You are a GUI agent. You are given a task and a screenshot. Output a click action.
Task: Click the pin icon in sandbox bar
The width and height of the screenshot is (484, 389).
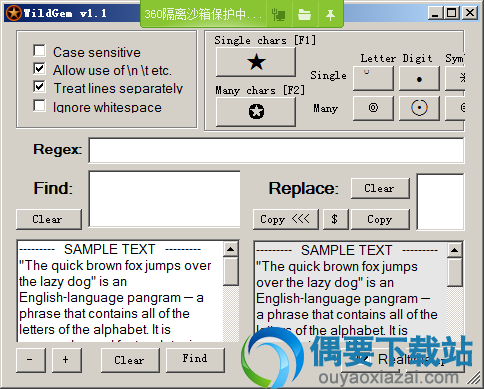pyautogui.click(x=330, y=14)
